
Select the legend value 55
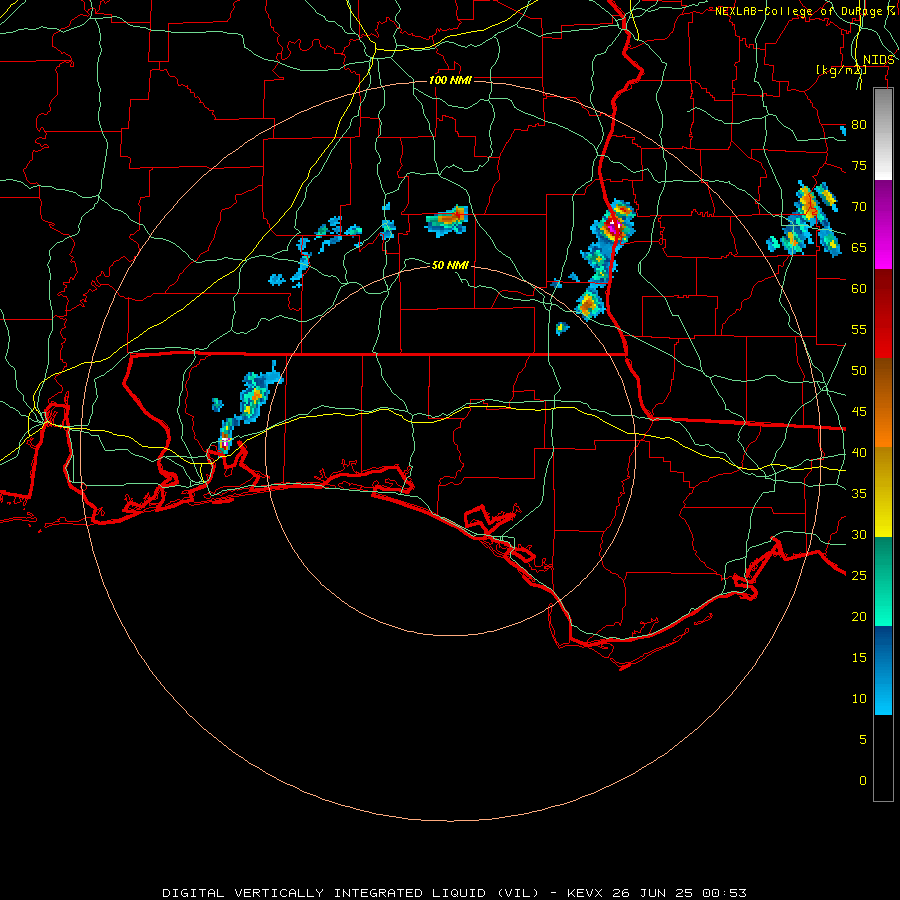pyautogui.click(x=859, y=329)
